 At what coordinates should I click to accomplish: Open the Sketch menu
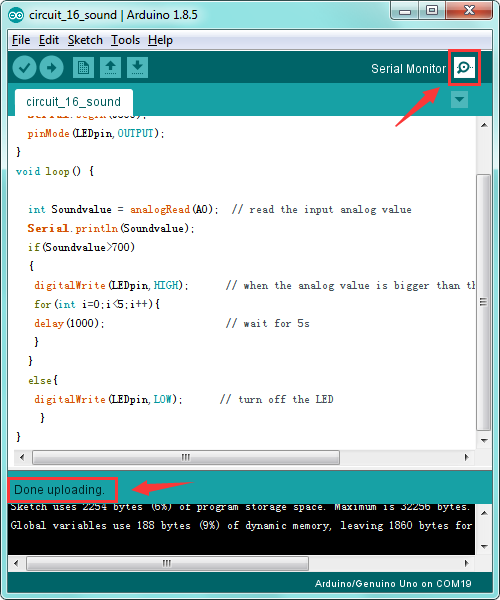(85, 40)
